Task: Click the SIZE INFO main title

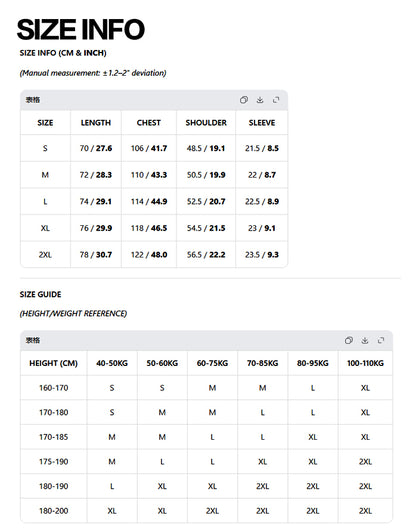Action: (x=81, y=29)
